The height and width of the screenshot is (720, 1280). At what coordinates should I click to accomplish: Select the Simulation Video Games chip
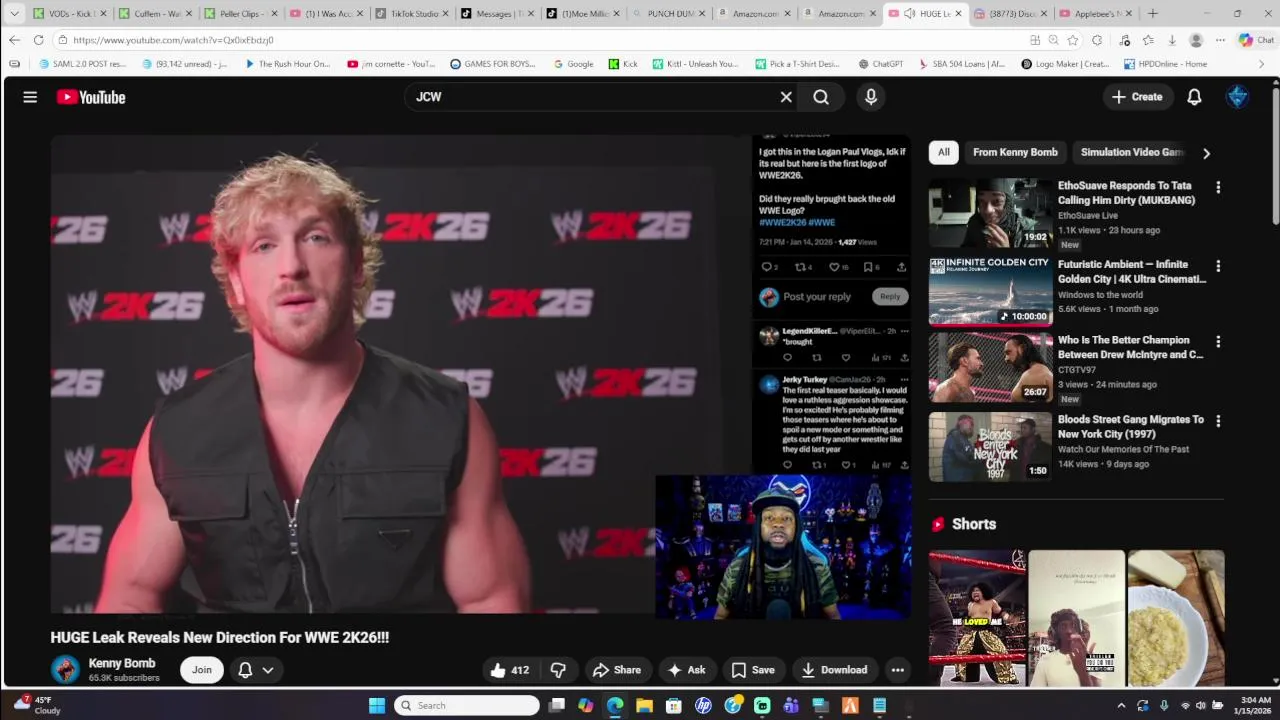(x=1132, y=152)
